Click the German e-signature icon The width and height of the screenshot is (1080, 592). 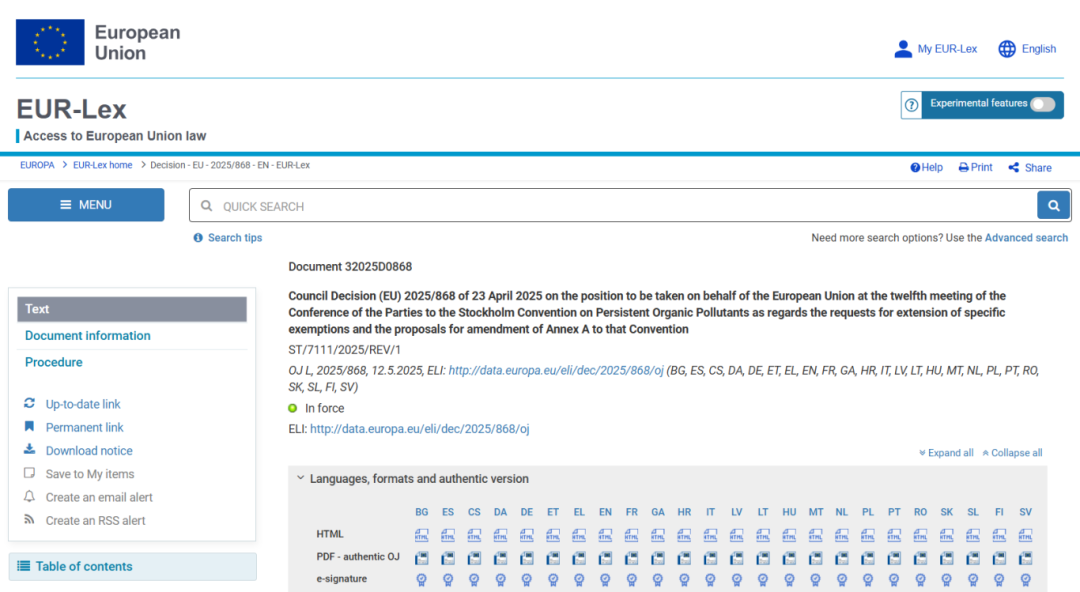coord(526,579)
